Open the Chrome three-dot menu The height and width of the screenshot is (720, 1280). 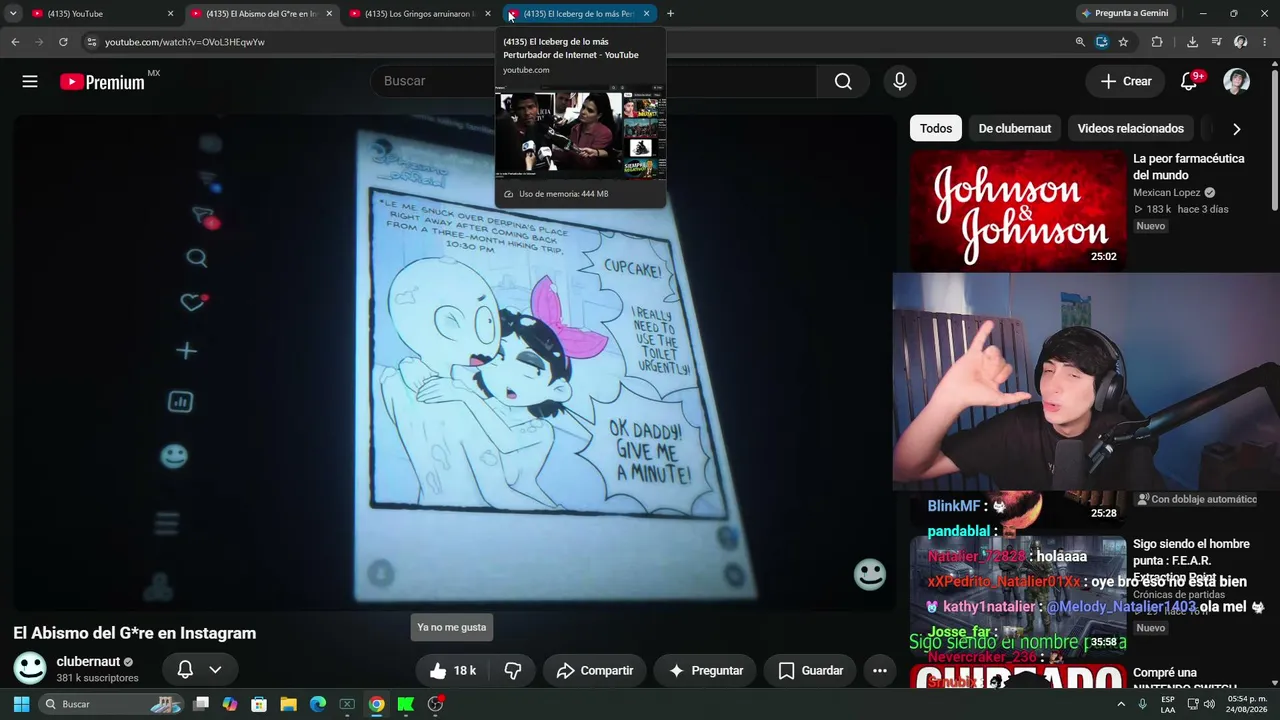(x=1265, y=42)
